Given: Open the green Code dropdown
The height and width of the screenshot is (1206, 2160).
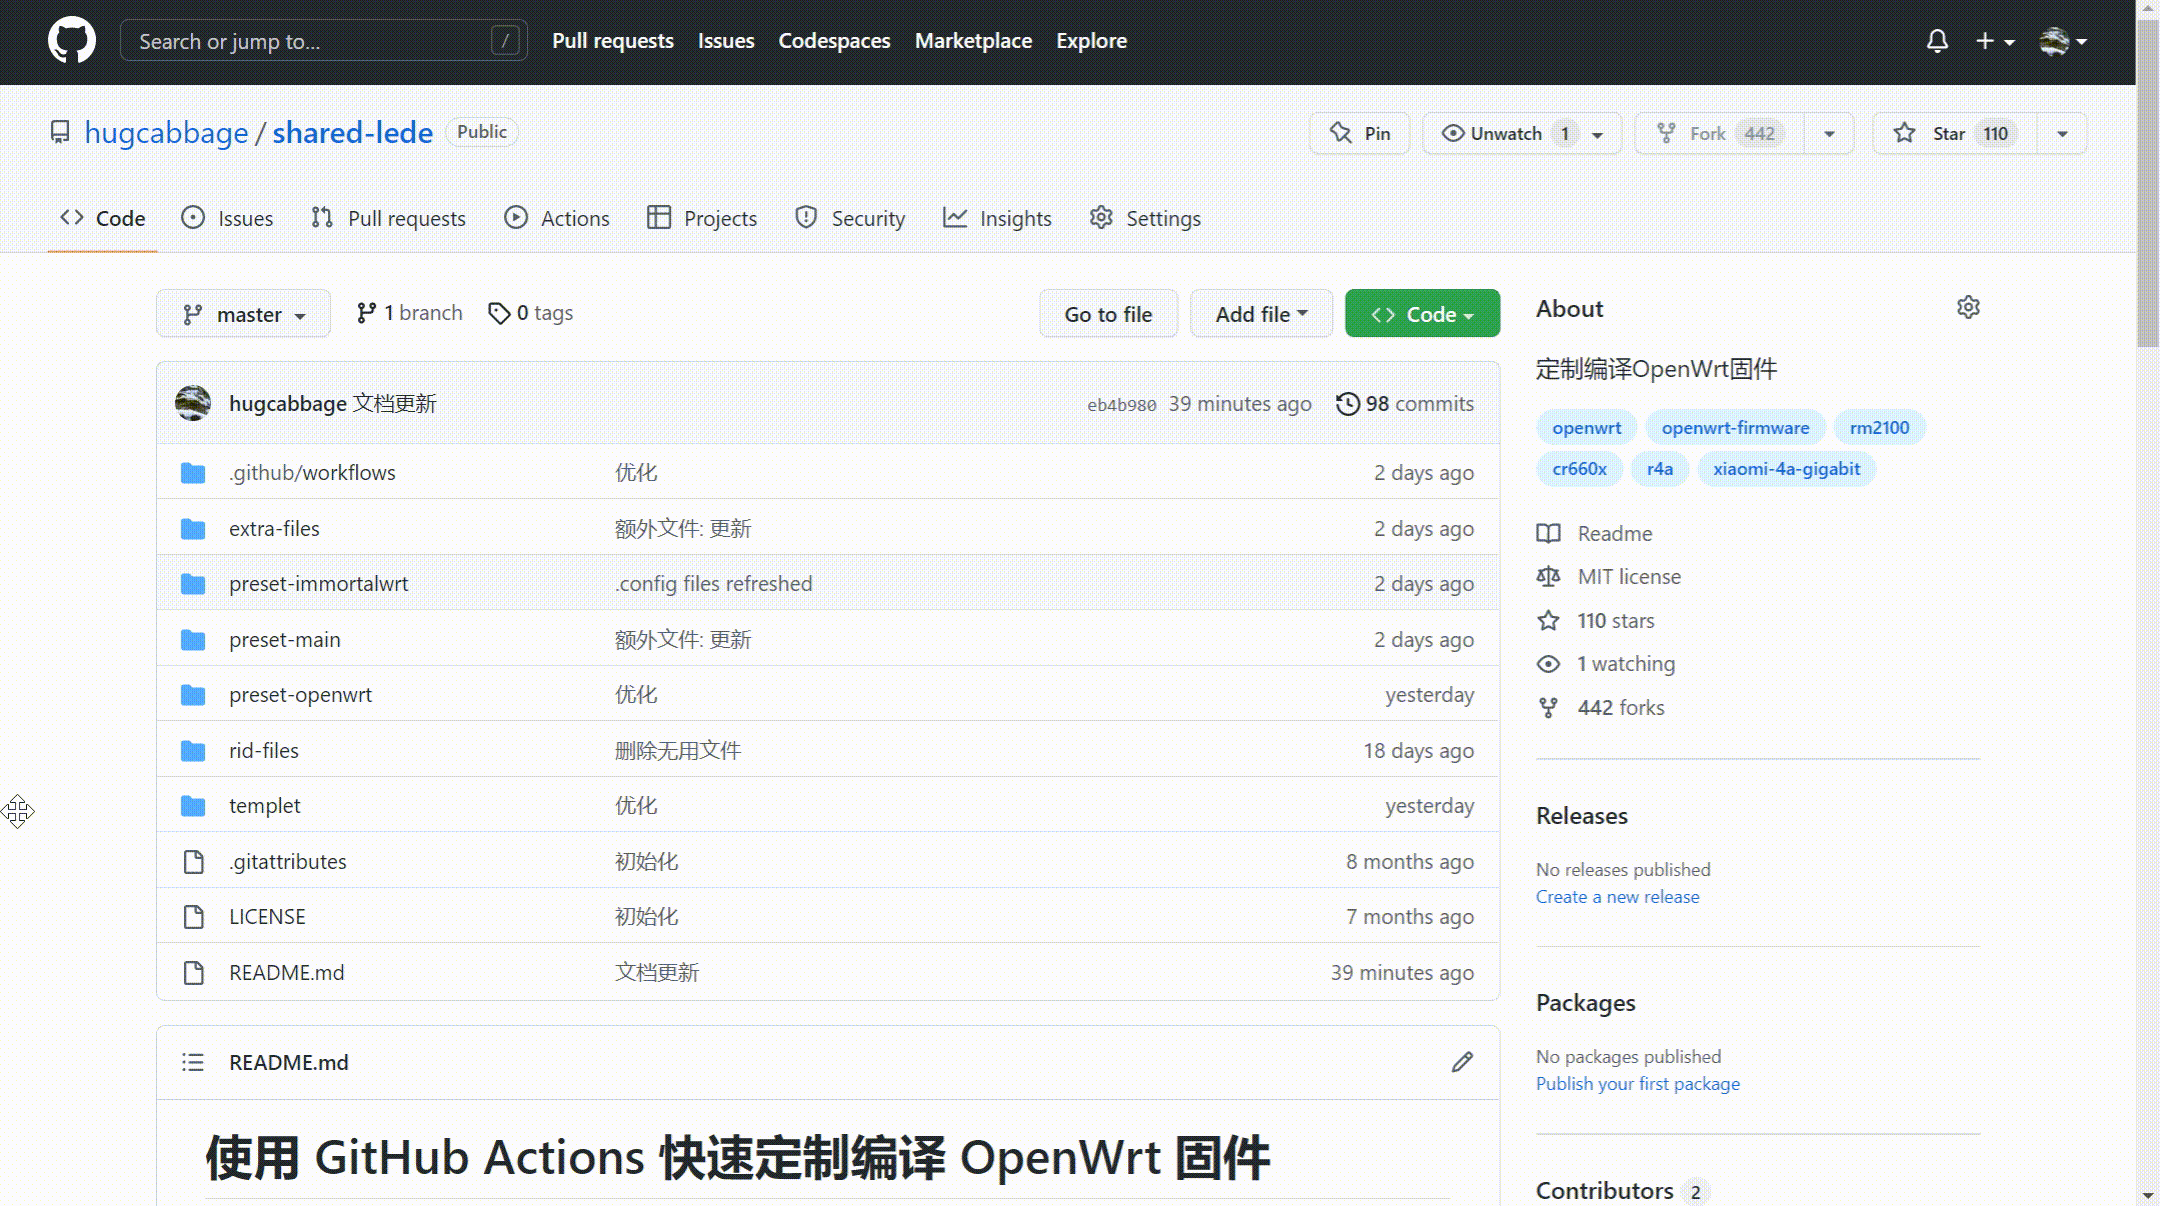Looking at the screenshot, I should coord(1422,314).
